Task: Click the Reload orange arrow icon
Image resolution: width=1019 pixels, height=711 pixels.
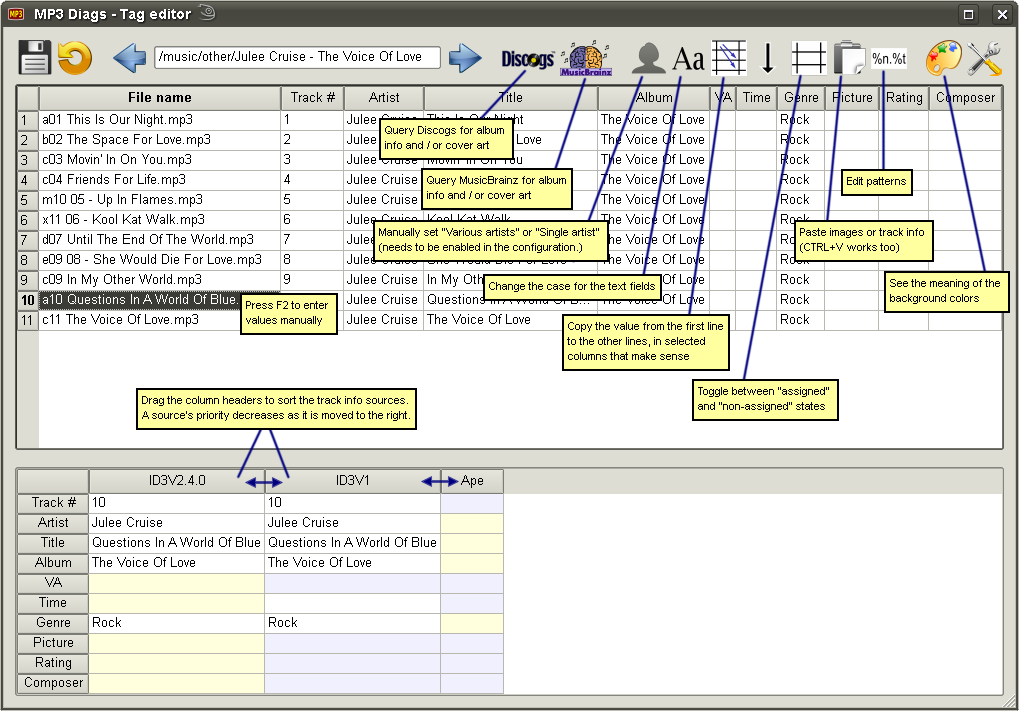Action: pyautogui.click(x=75, y=58)
